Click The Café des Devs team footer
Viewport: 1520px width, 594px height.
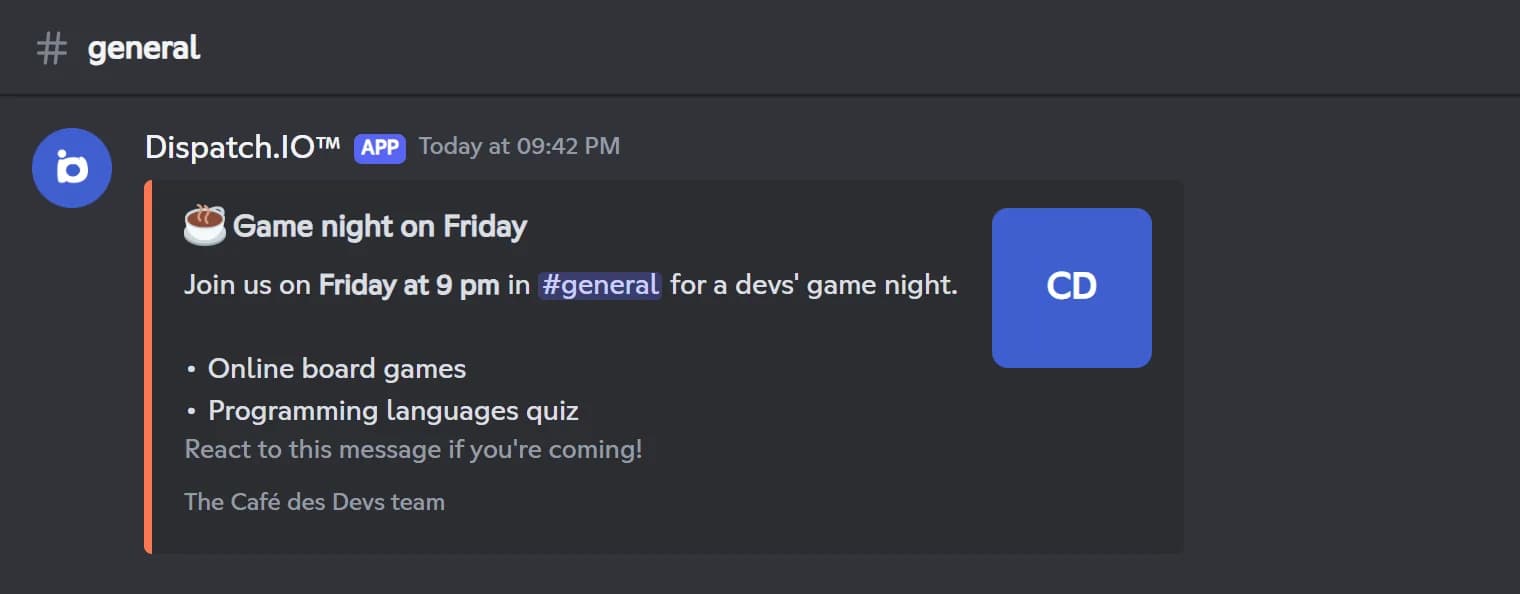click(x=315, y=502)
